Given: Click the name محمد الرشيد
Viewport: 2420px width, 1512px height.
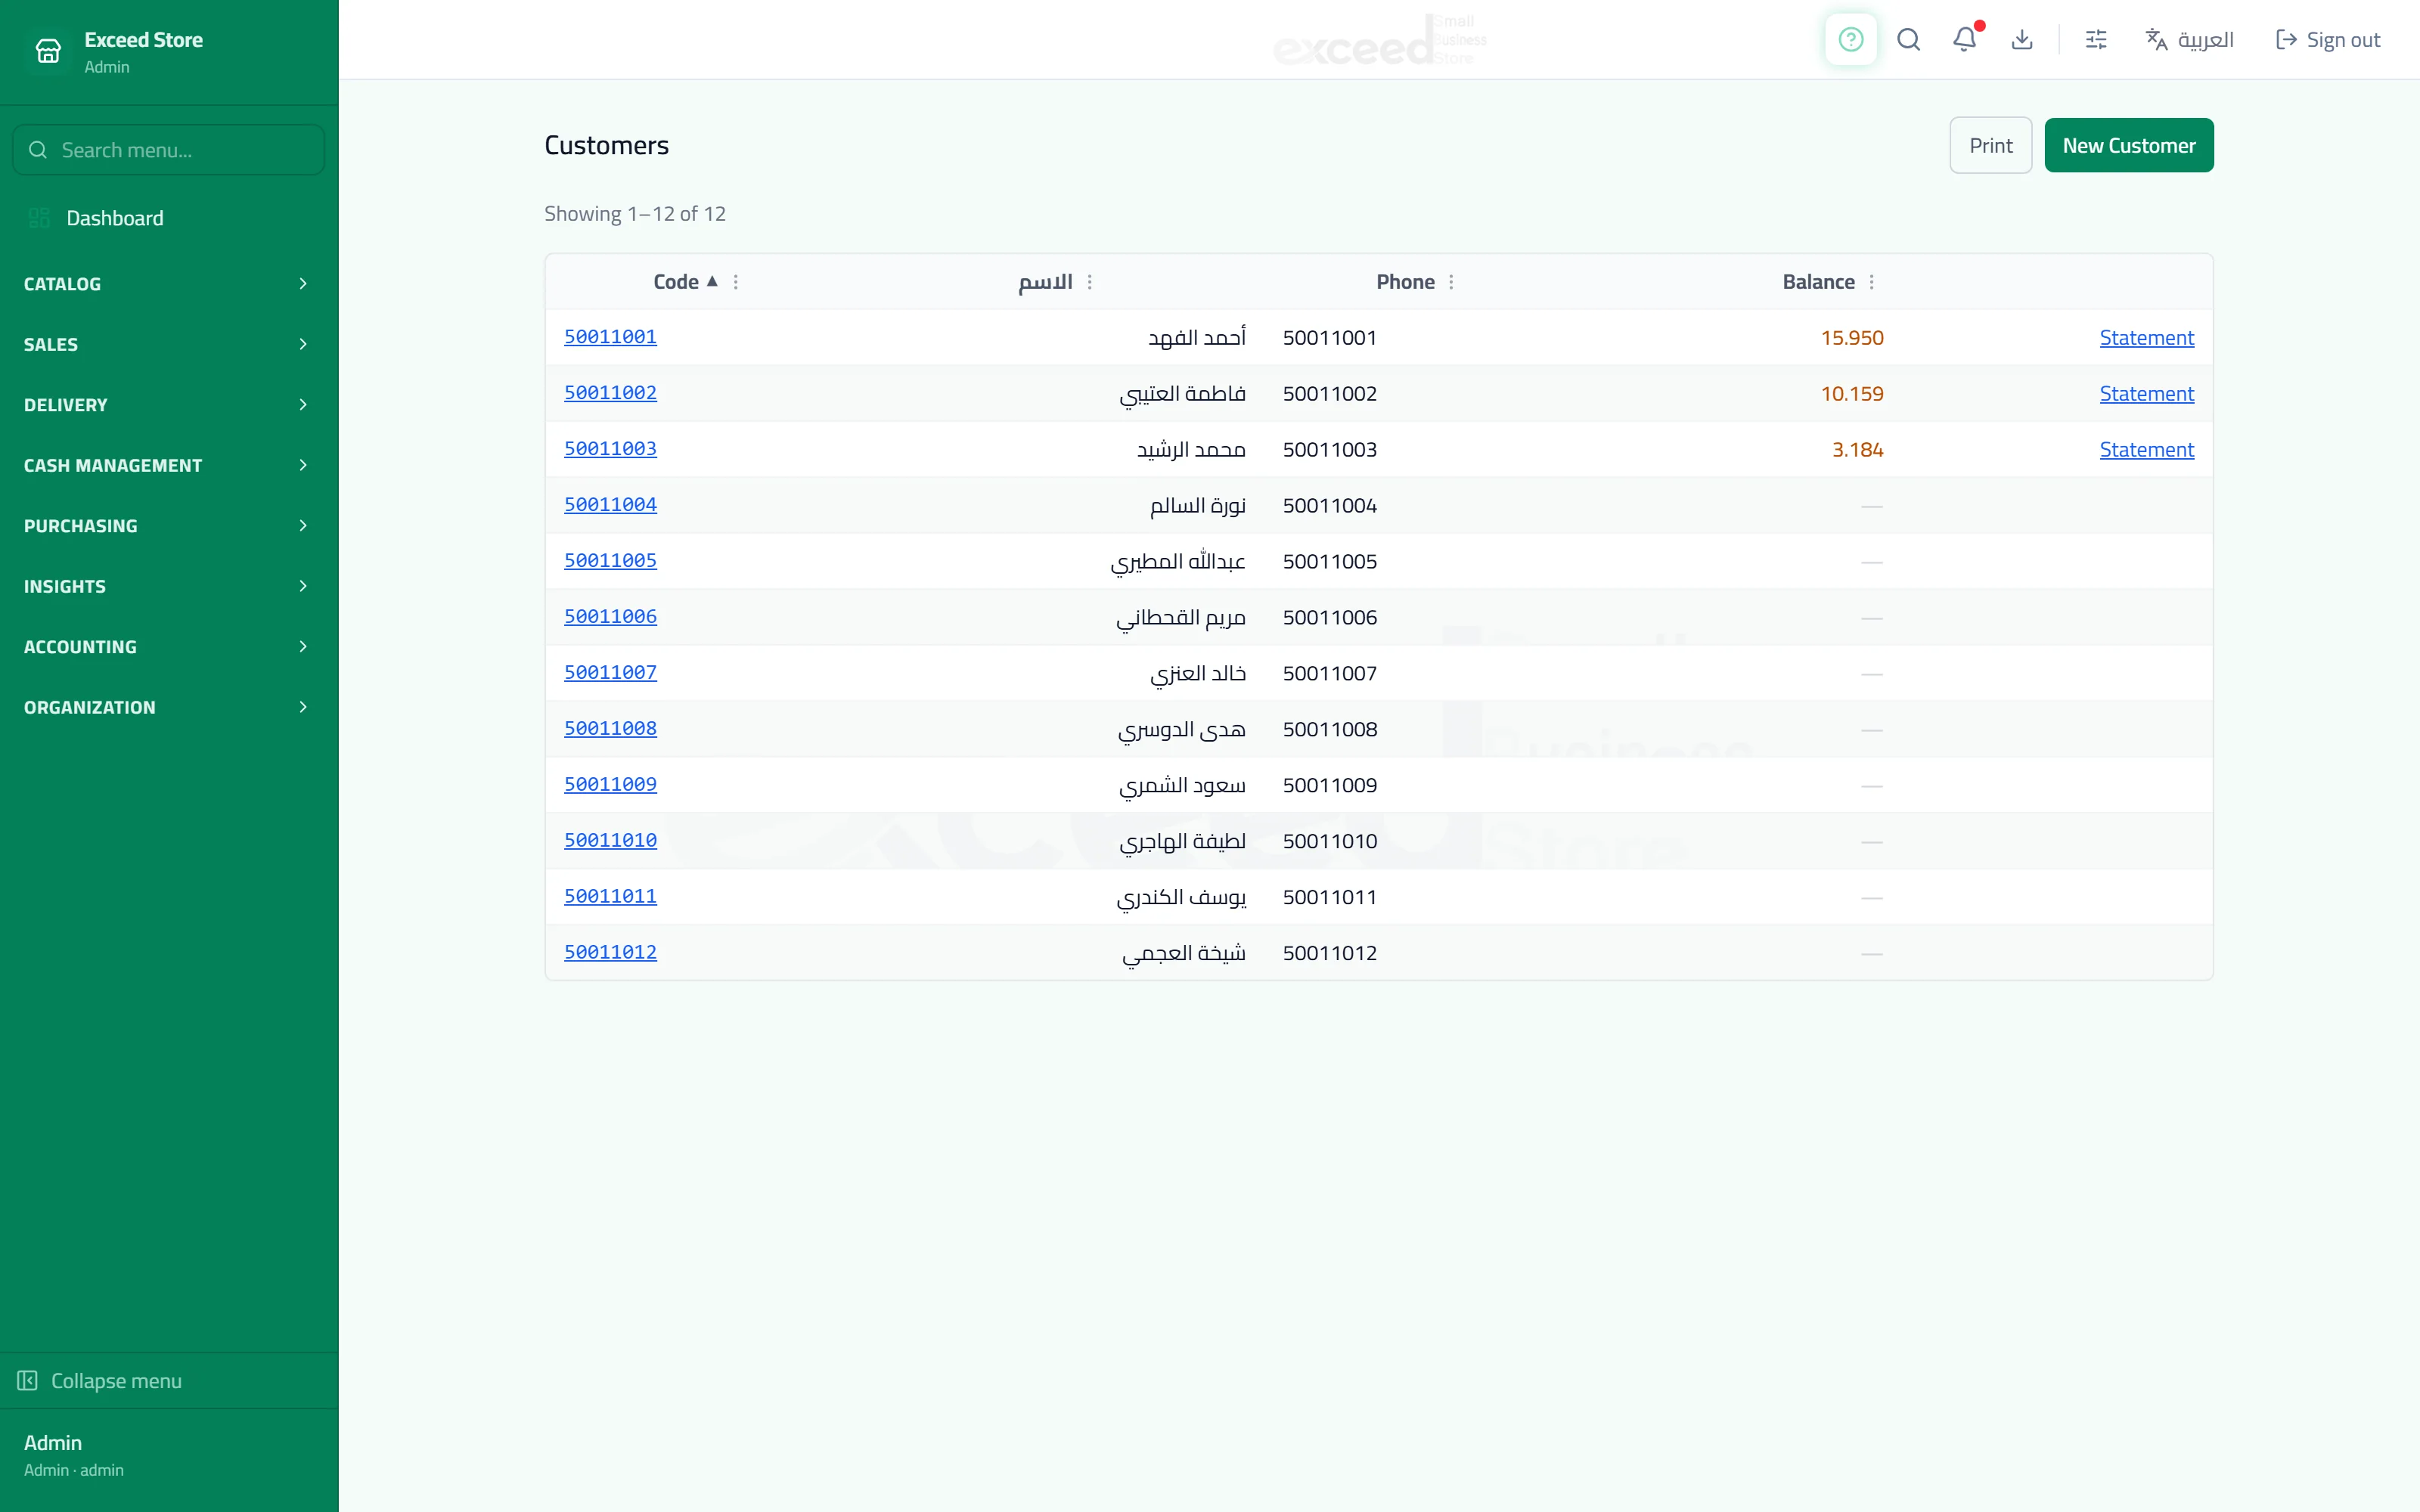Looking at the screenshot, I should point(1191,450).
